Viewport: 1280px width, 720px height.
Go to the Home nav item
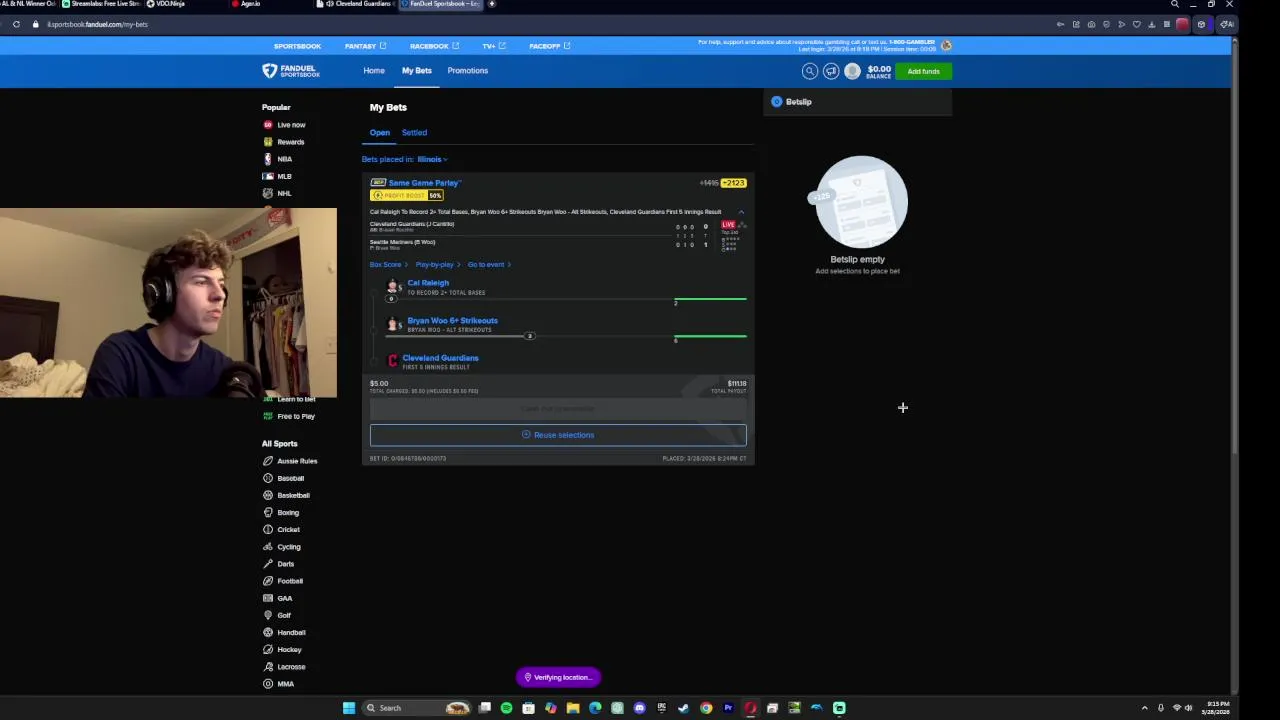click(374, 71)
